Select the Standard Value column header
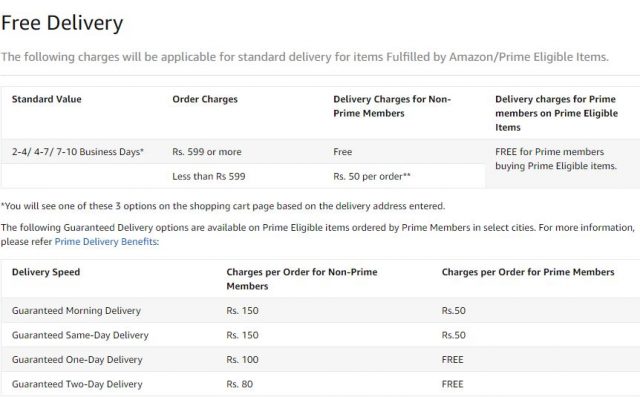 click(47, 99)
